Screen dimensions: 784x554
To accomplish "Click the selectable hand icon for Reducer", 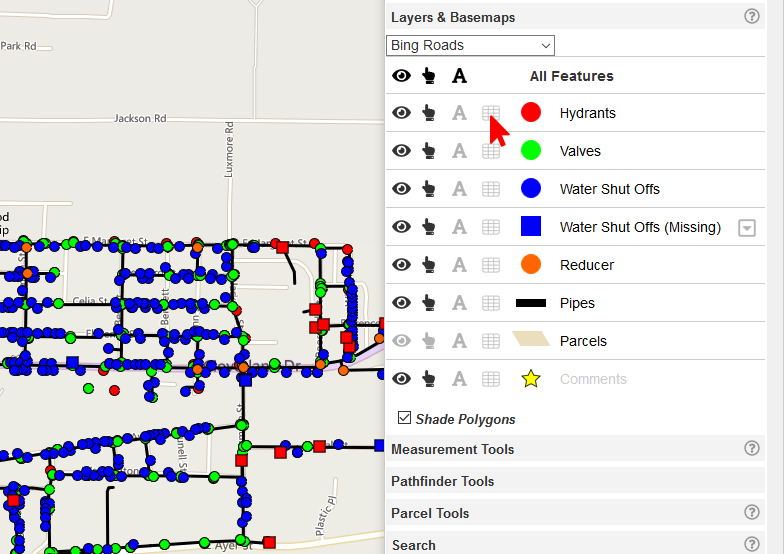I will coord(429,265).
